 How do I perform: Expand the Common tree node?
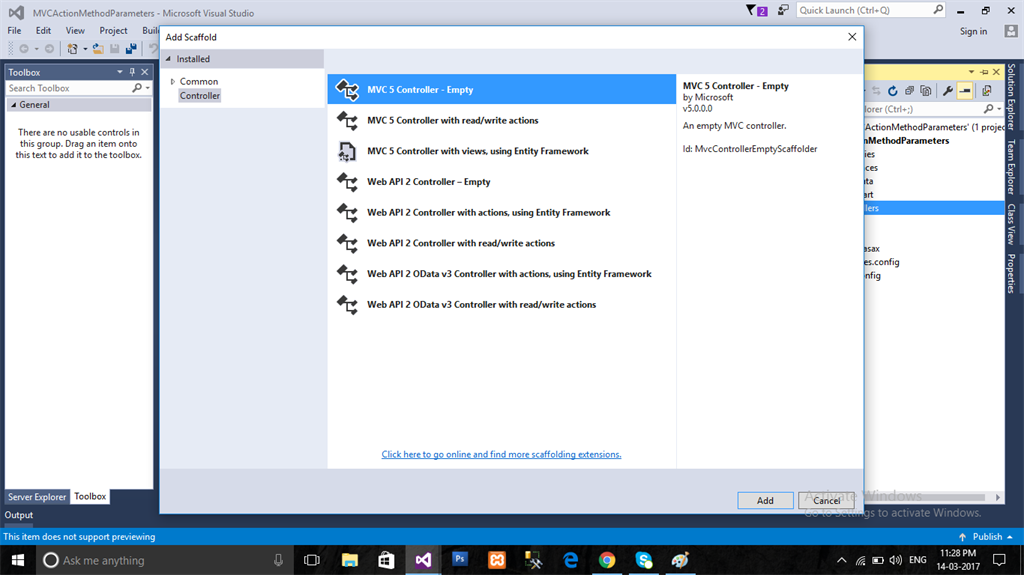point(172,82)
